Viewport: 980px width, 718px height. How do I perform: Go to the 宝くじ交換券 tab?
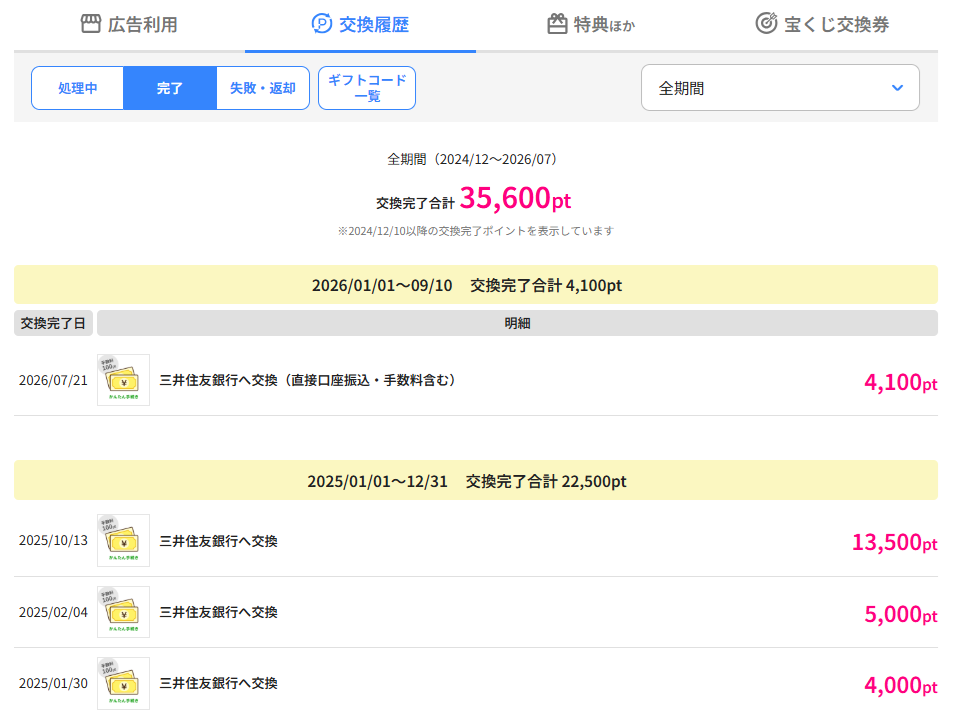pyautogui.click(x=822, y=25)
